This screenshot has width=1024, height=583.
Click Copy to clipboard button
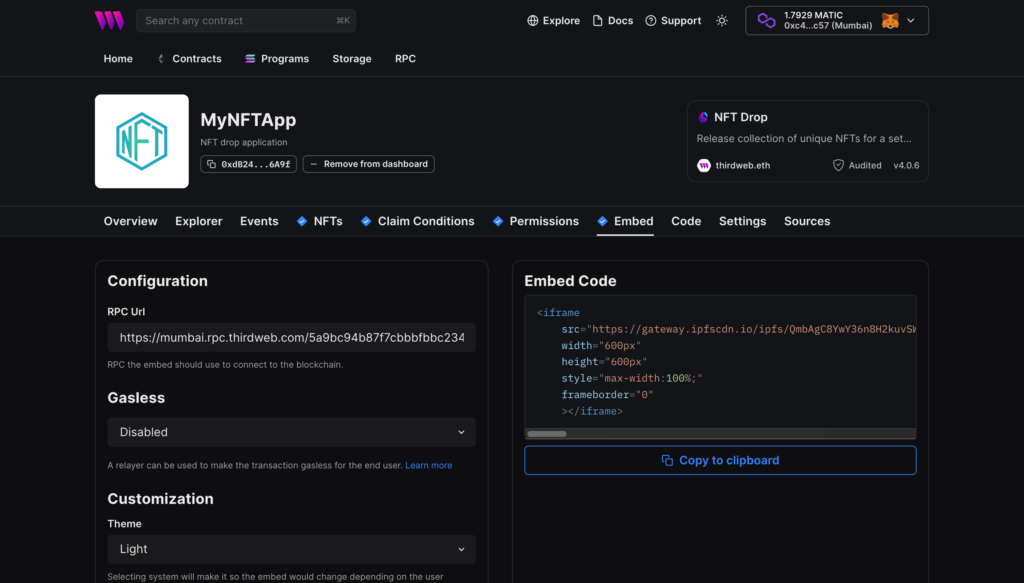click(720, 460)
